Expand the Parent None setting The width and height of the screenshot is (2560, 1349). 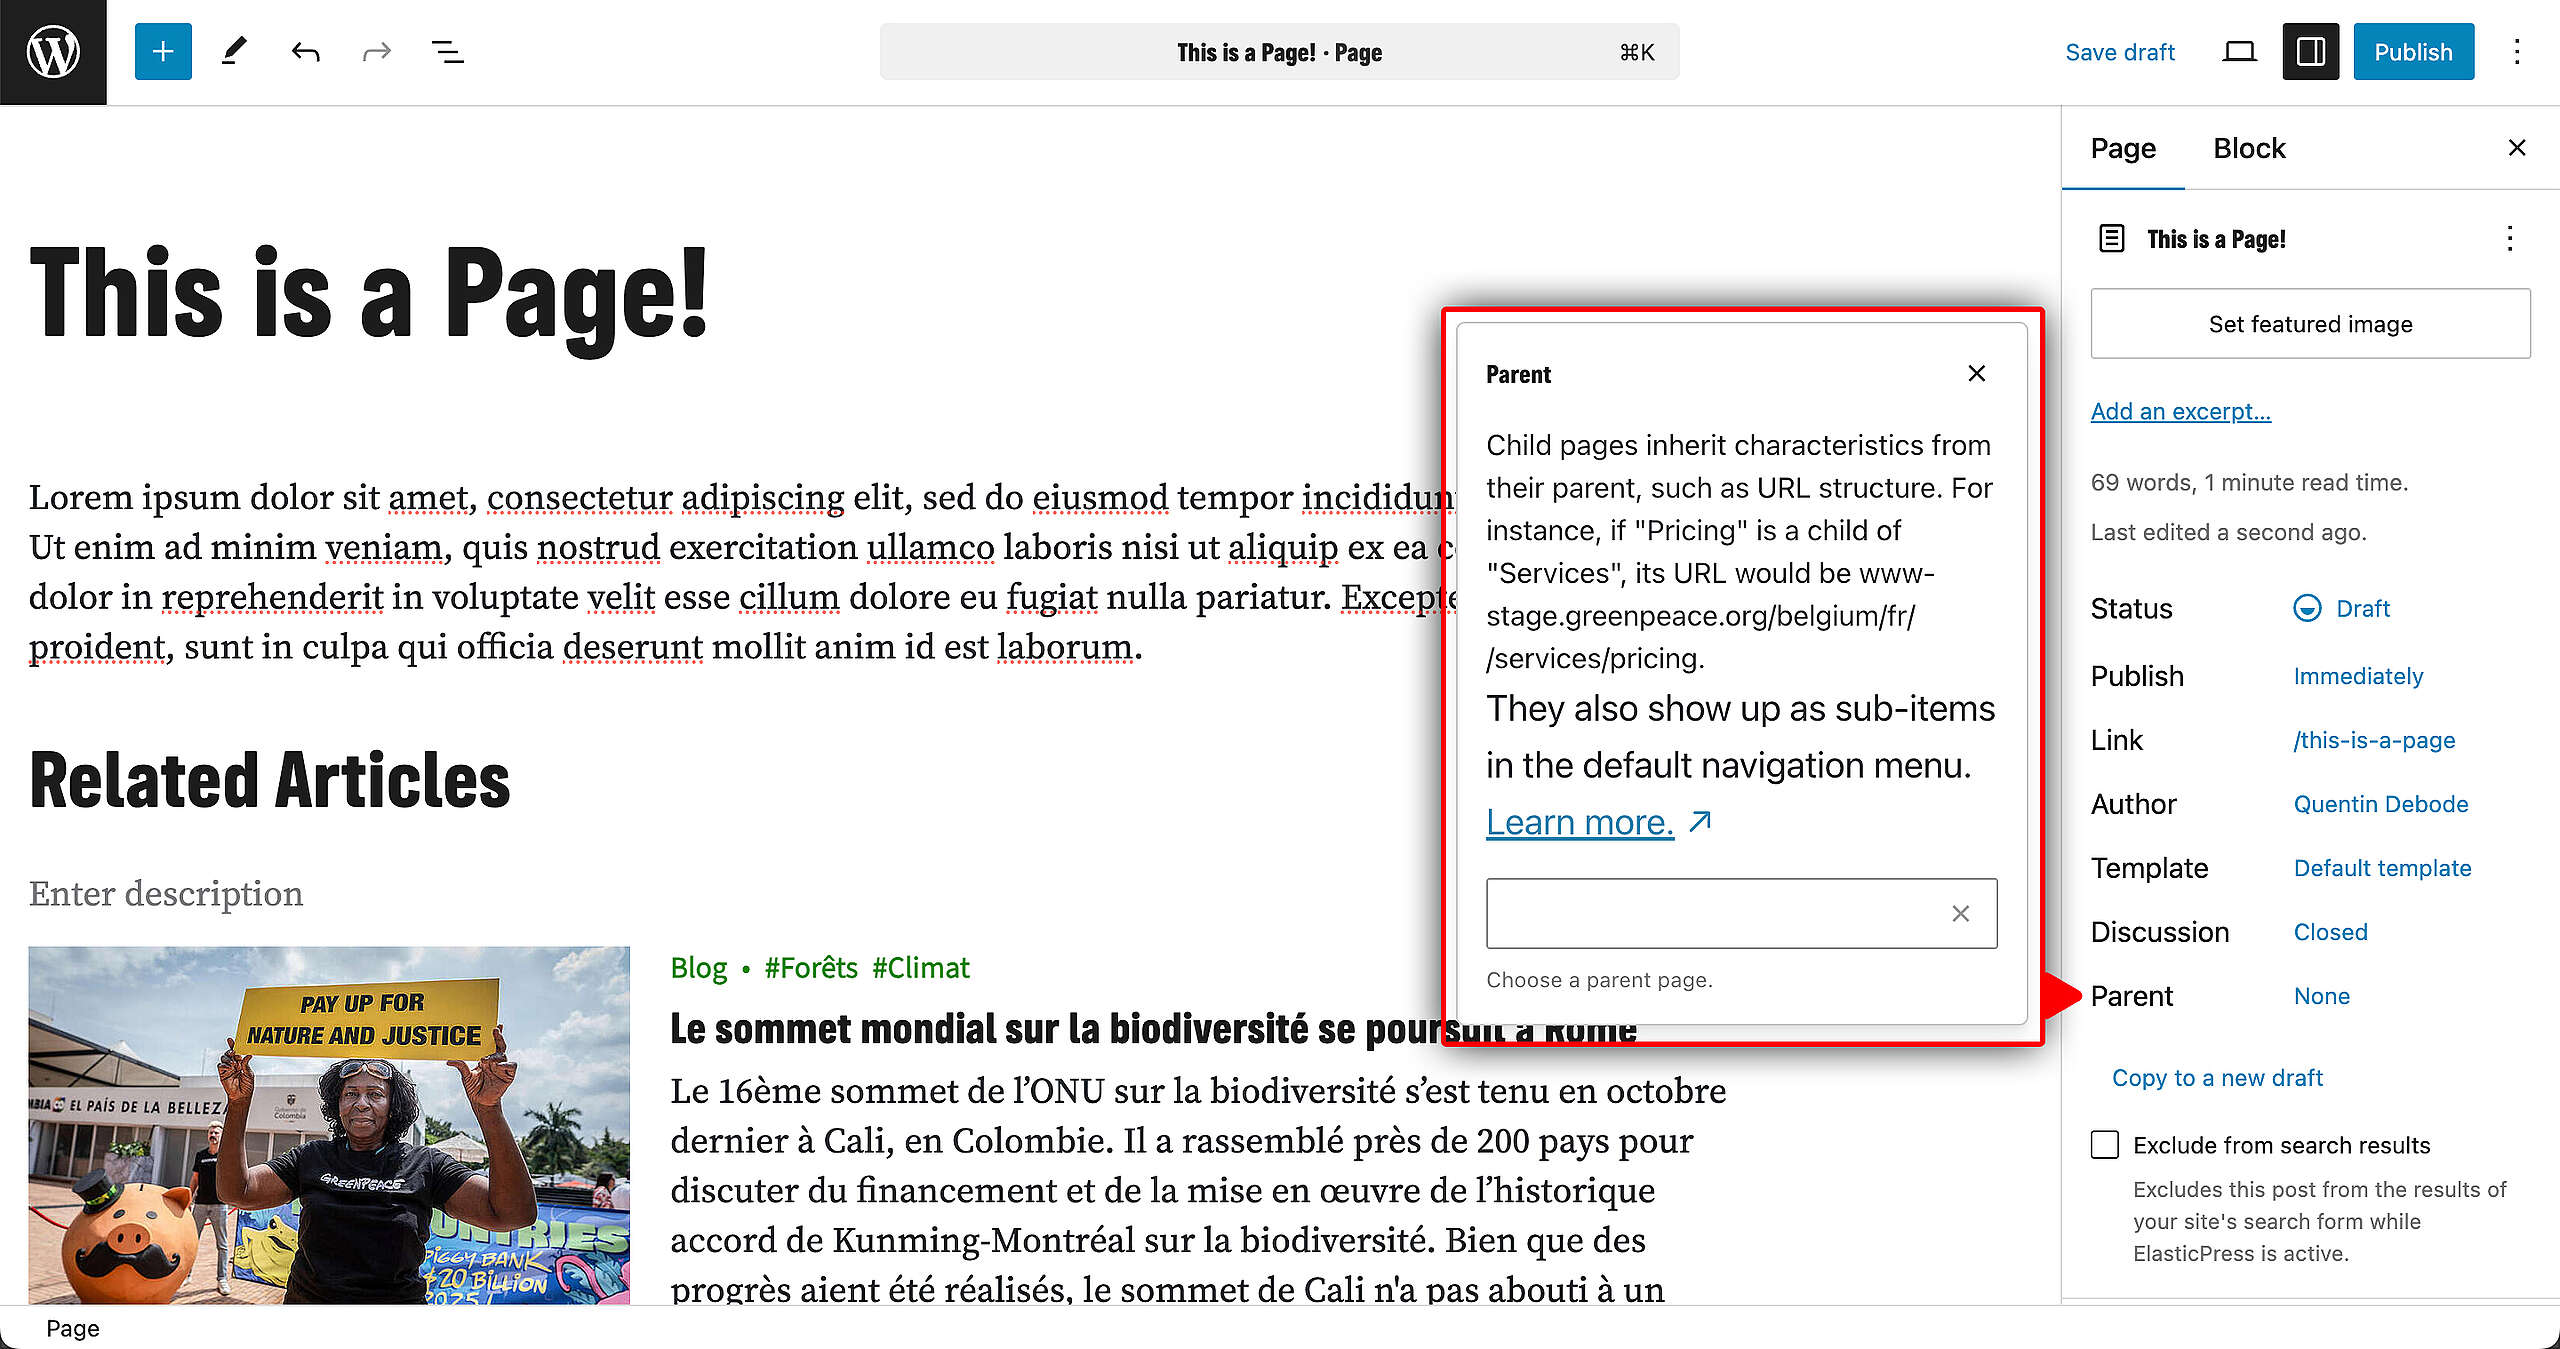pos(2321,996)
